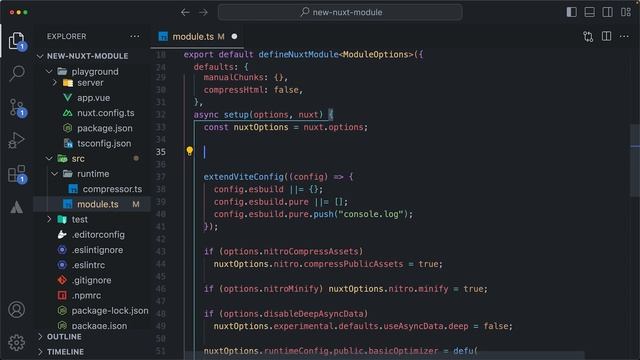Open compressor.ts file
The image size is (640, 360).
click(x=112, y=189)
